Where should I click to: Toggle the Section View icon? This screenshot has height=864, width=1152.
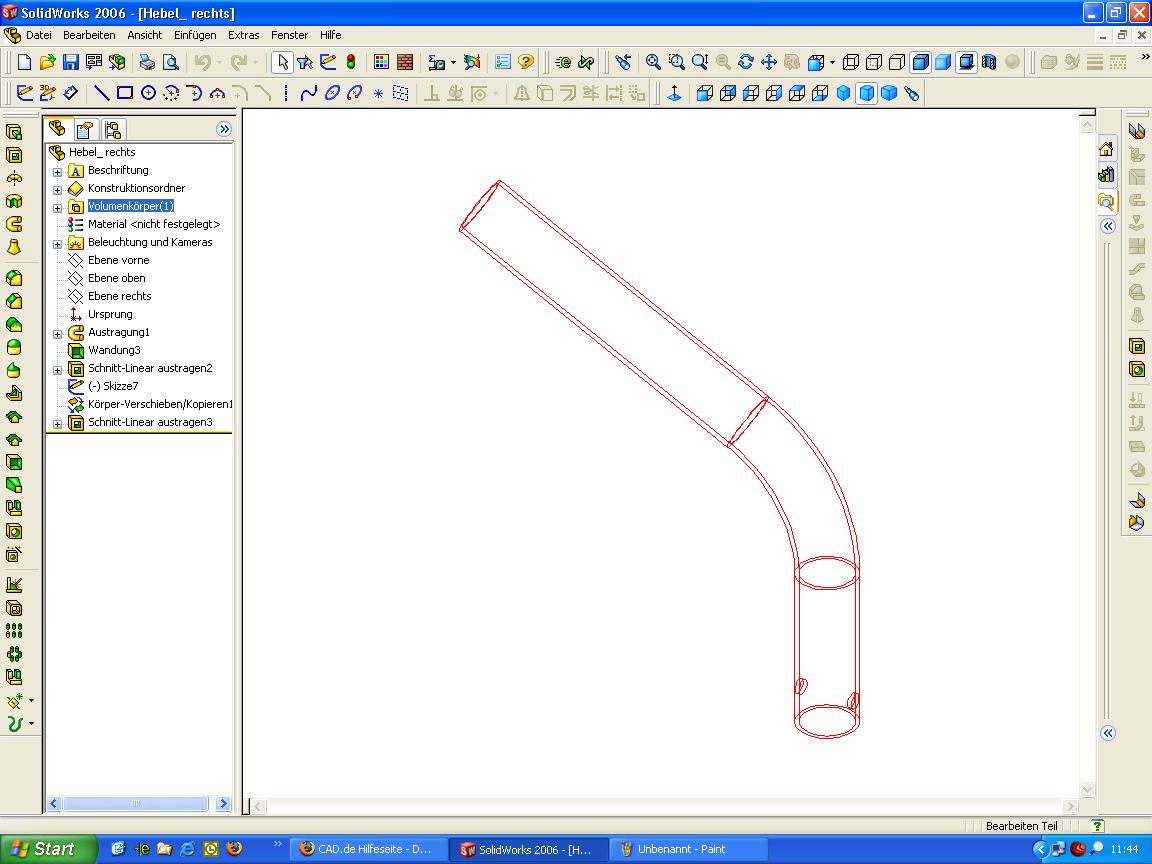[990, 62]
